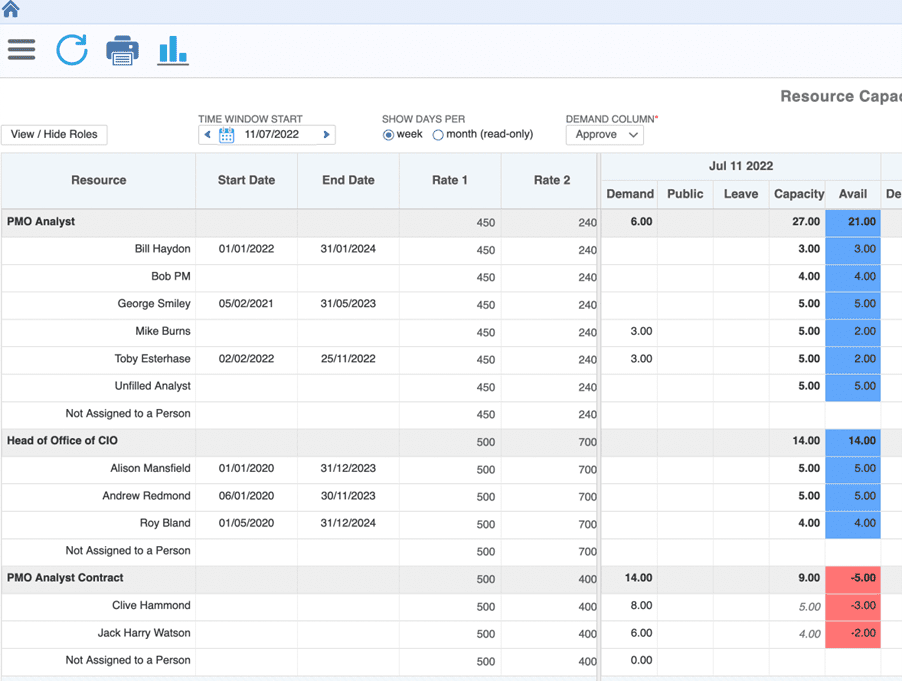This screenshot has width=902, height=681.
Task: Click Toby Esterhase end date 25/11/2022
Action: point(348,359)
